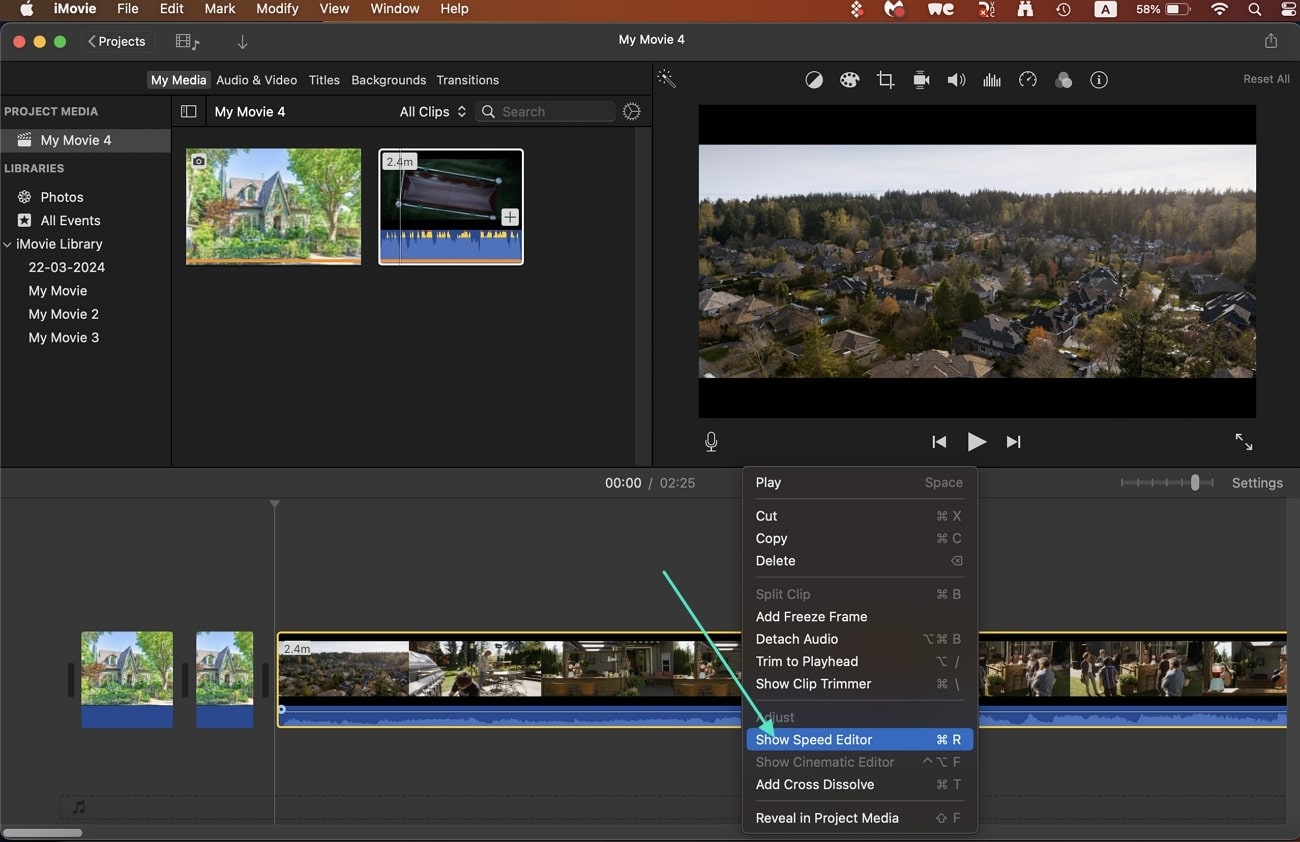Choose Copy in the context menu
Viewport: 1300px width, 842px height.
[x=860, y=539]
